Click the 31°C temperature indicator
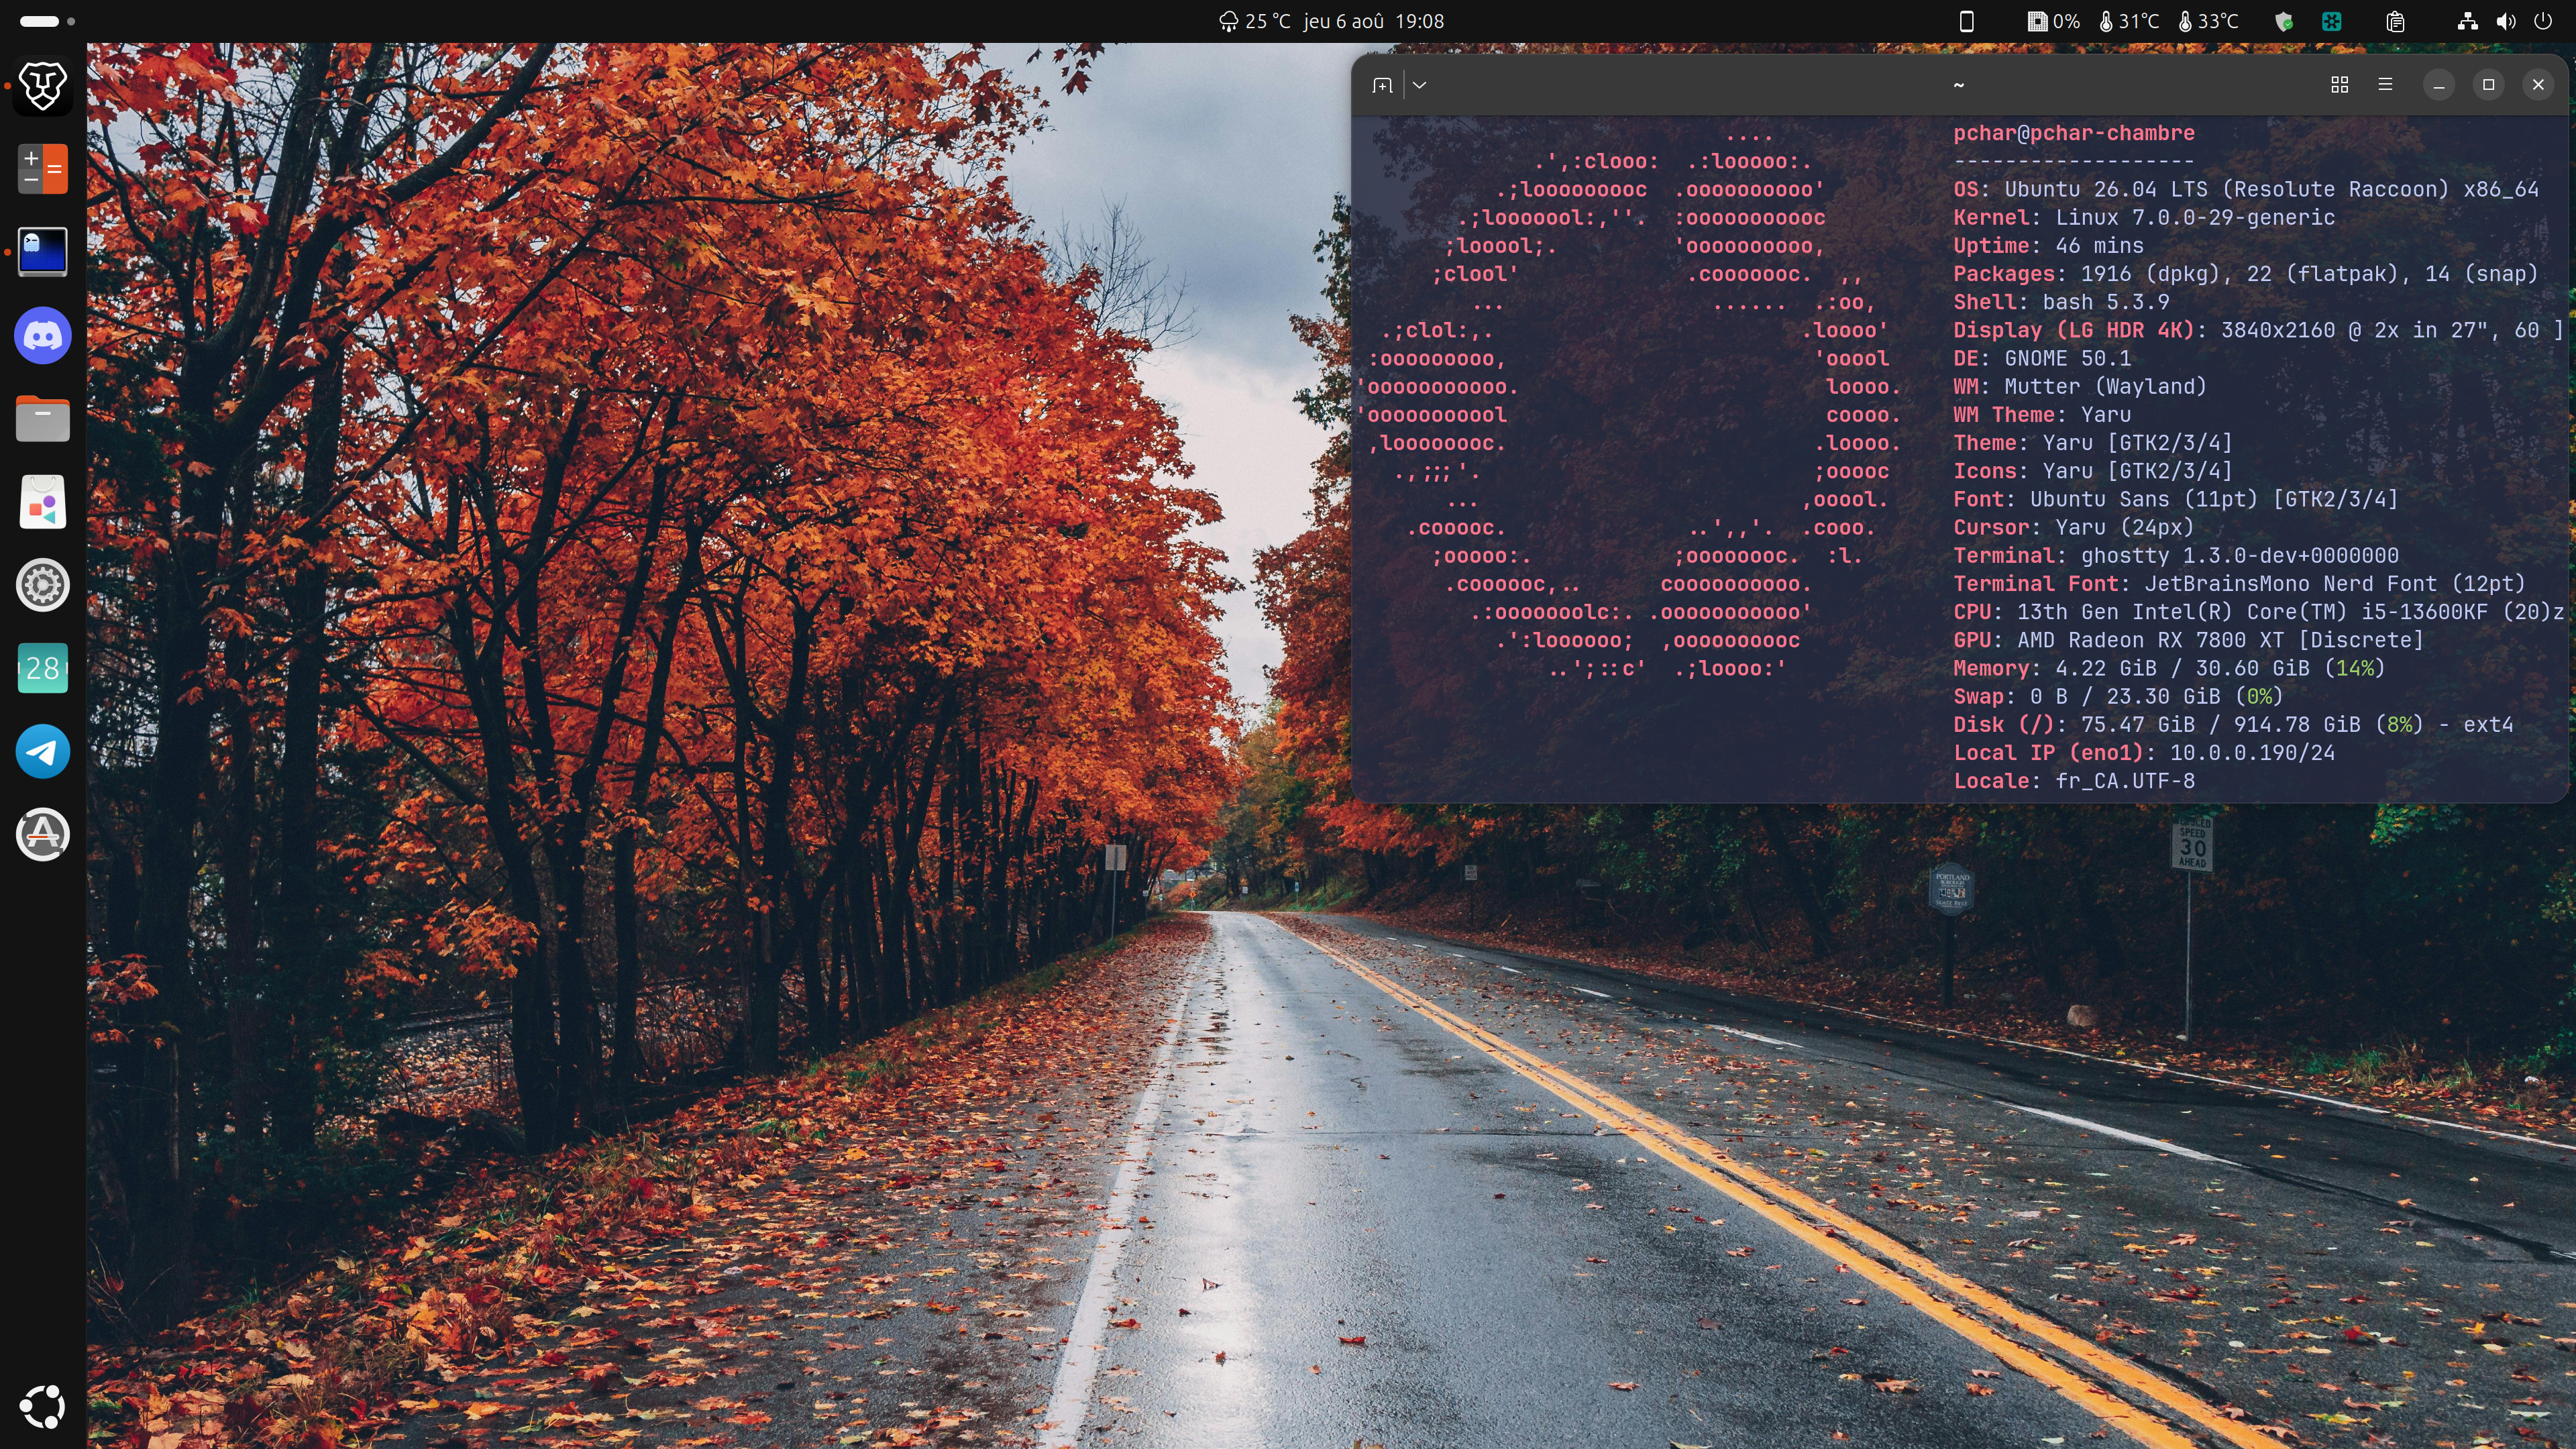The width and height of the screenshot is (2576, 1449). 2129,21
